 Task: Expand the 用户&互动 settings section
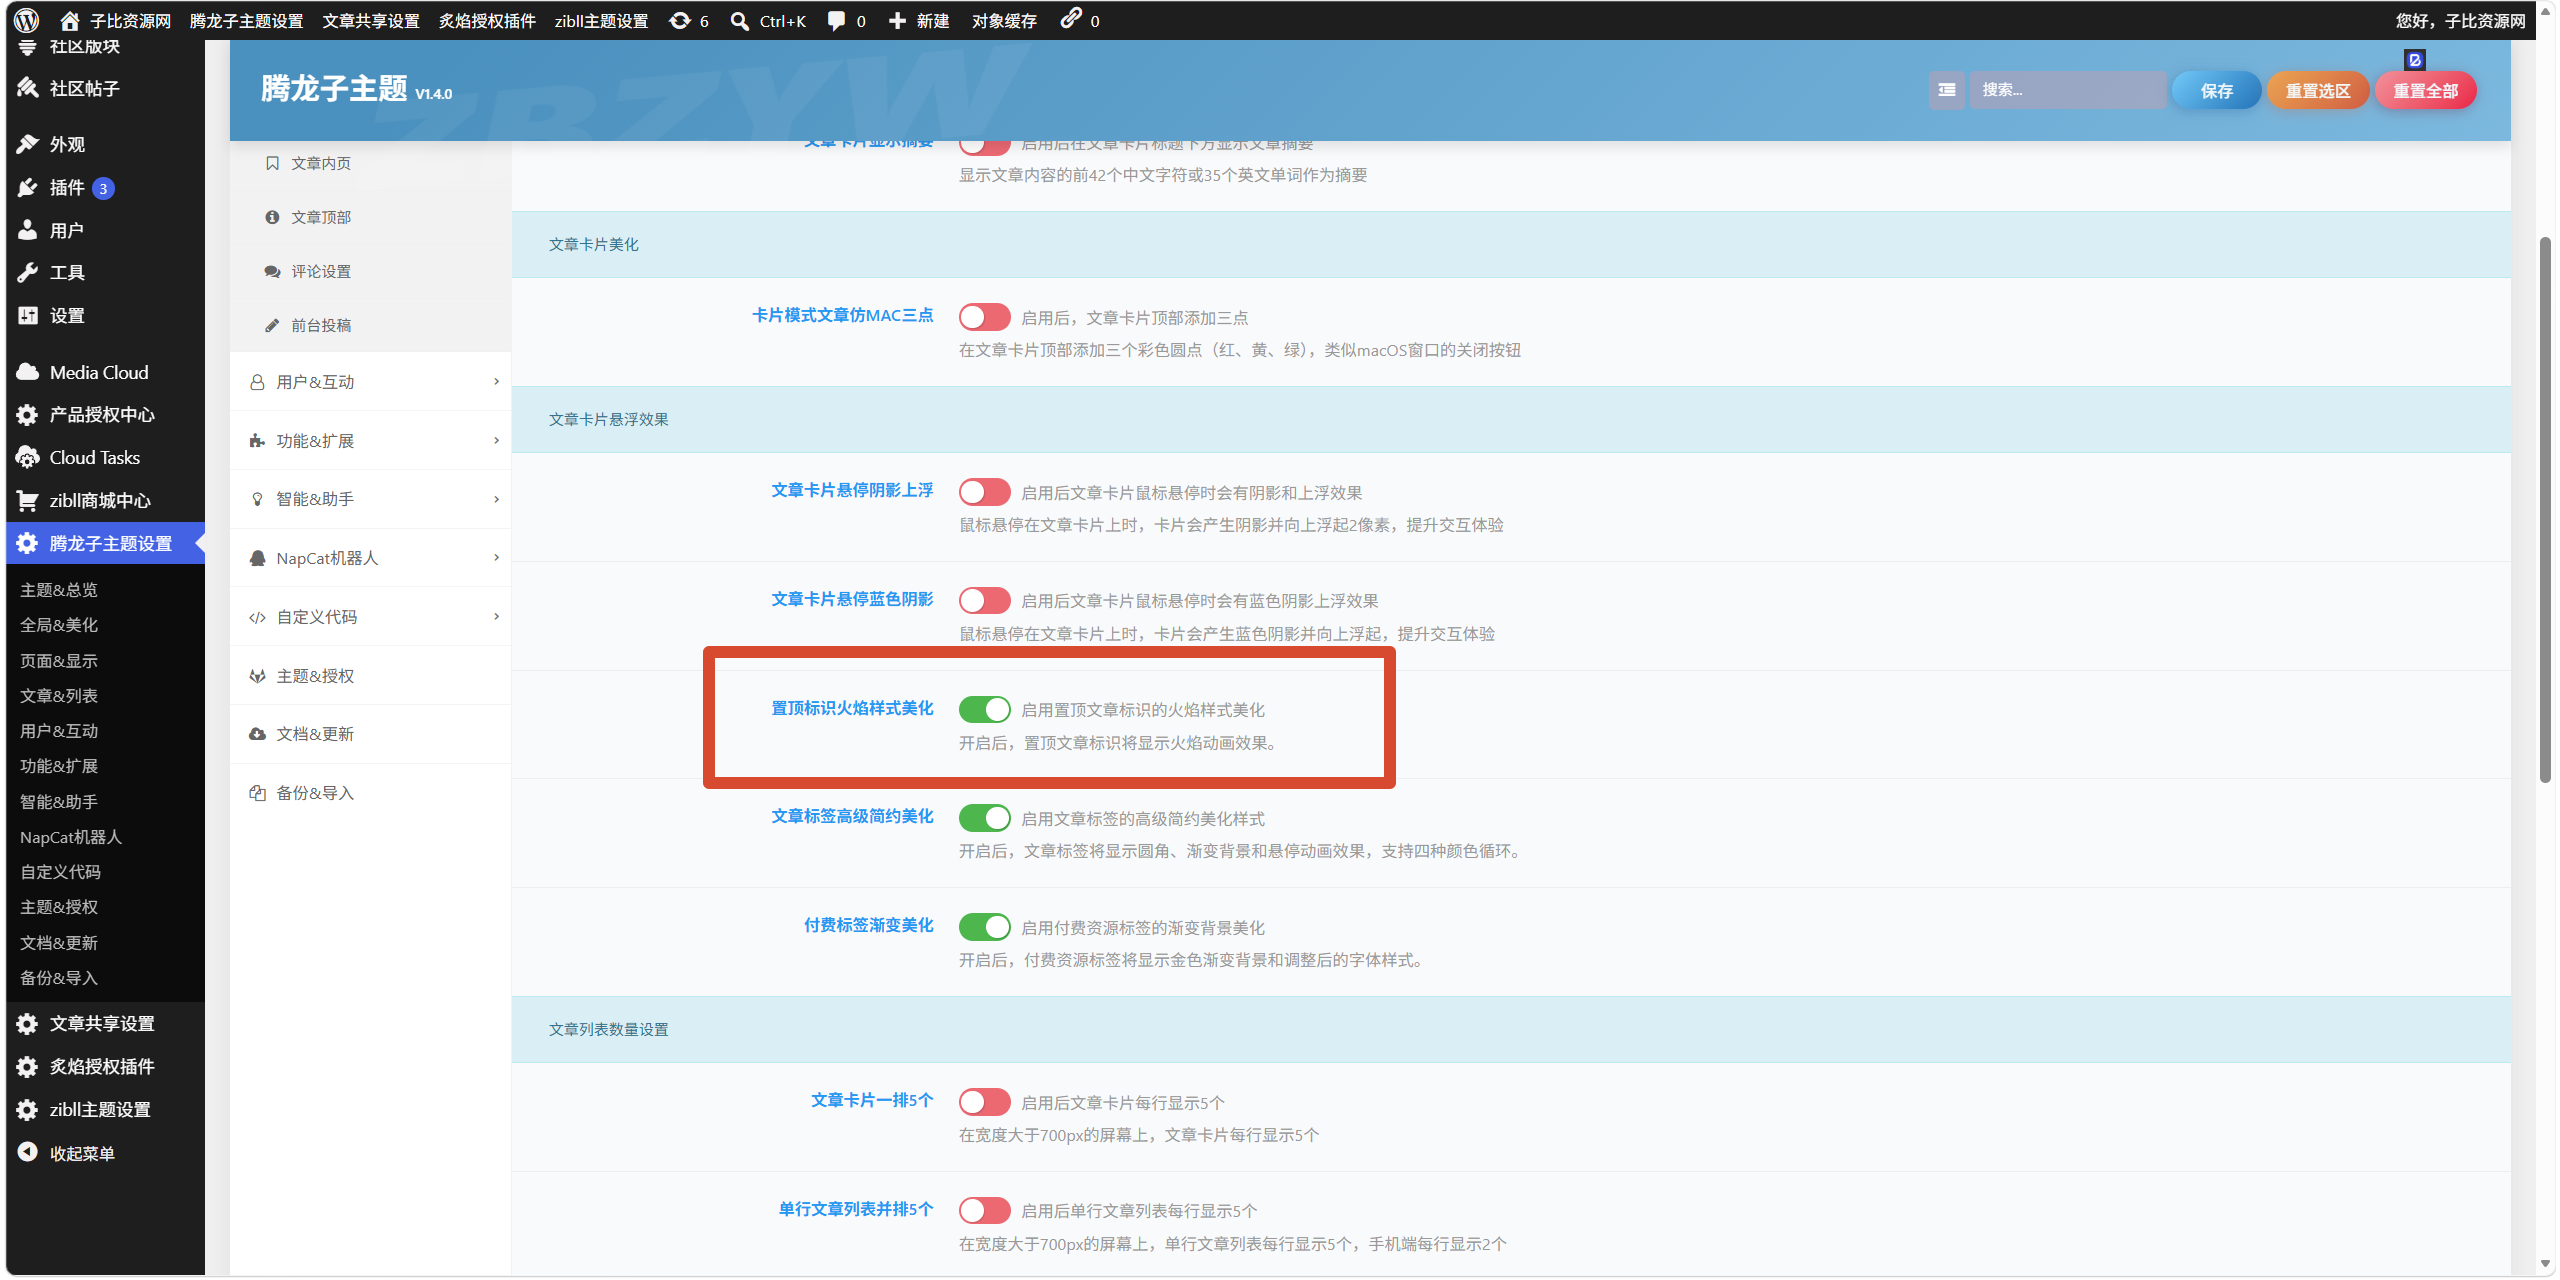click(371, 382)
